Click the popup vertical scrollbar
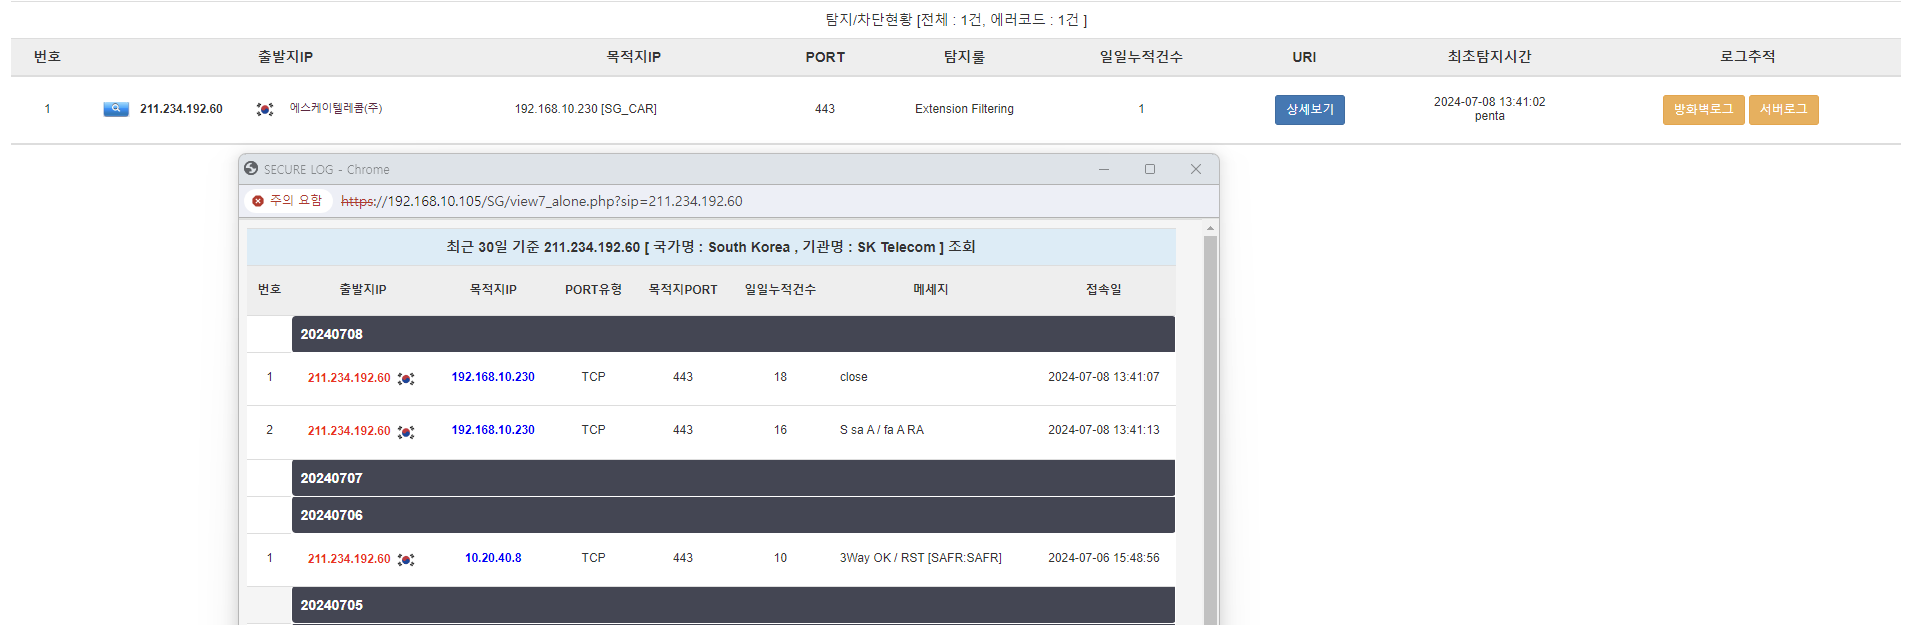Viewport: 1905px width, 625px height. (1210, 430)
